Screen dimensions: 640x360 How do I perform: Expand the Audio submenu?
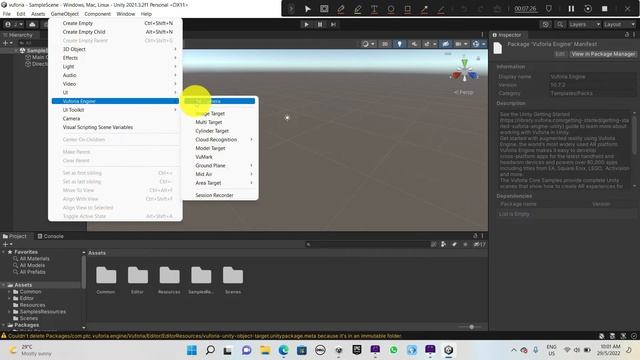click(x=115, y=75)
